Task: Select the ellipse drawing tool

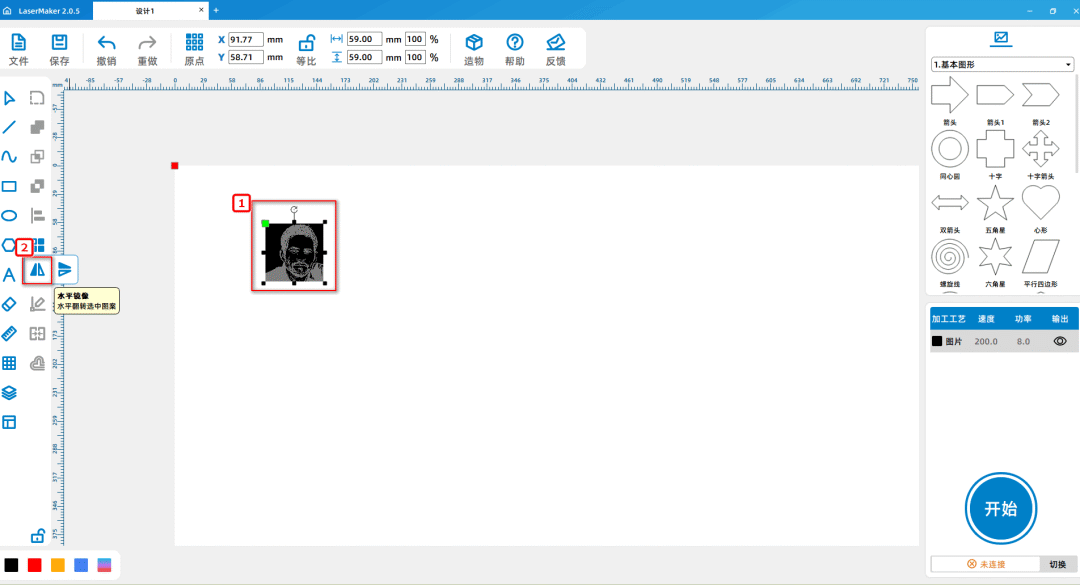Action: tap(9, 215)
